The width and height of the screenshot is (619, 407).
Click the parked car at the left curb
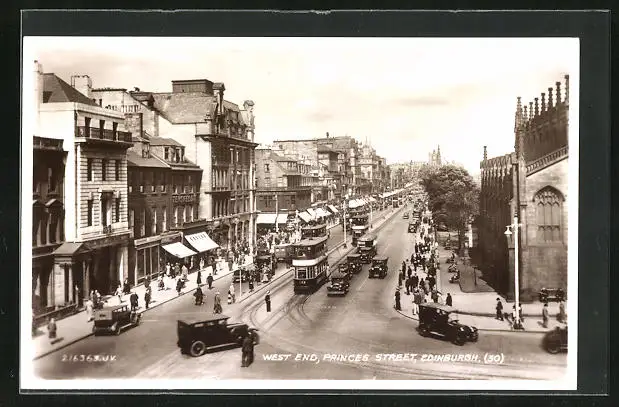116,318
